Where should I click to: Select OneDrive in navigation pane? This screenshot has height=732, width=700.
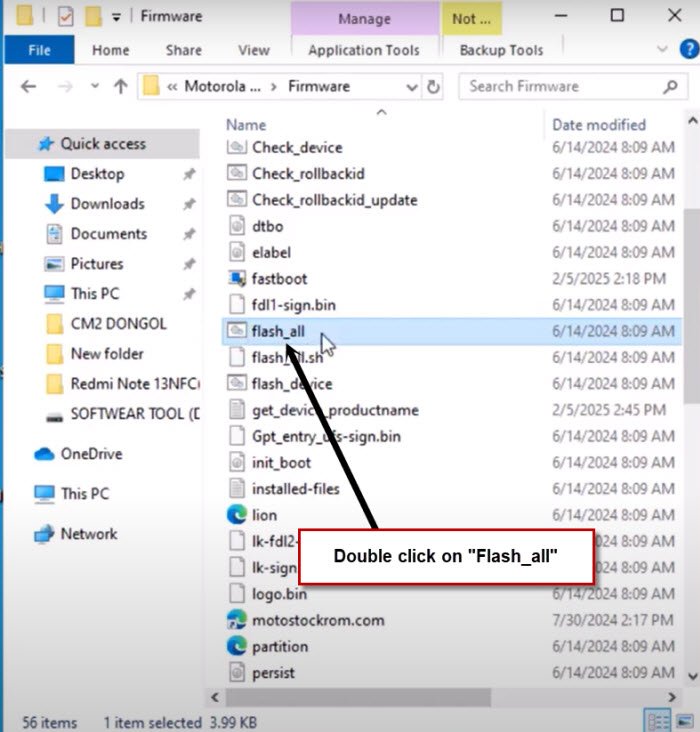pos(92,454)
